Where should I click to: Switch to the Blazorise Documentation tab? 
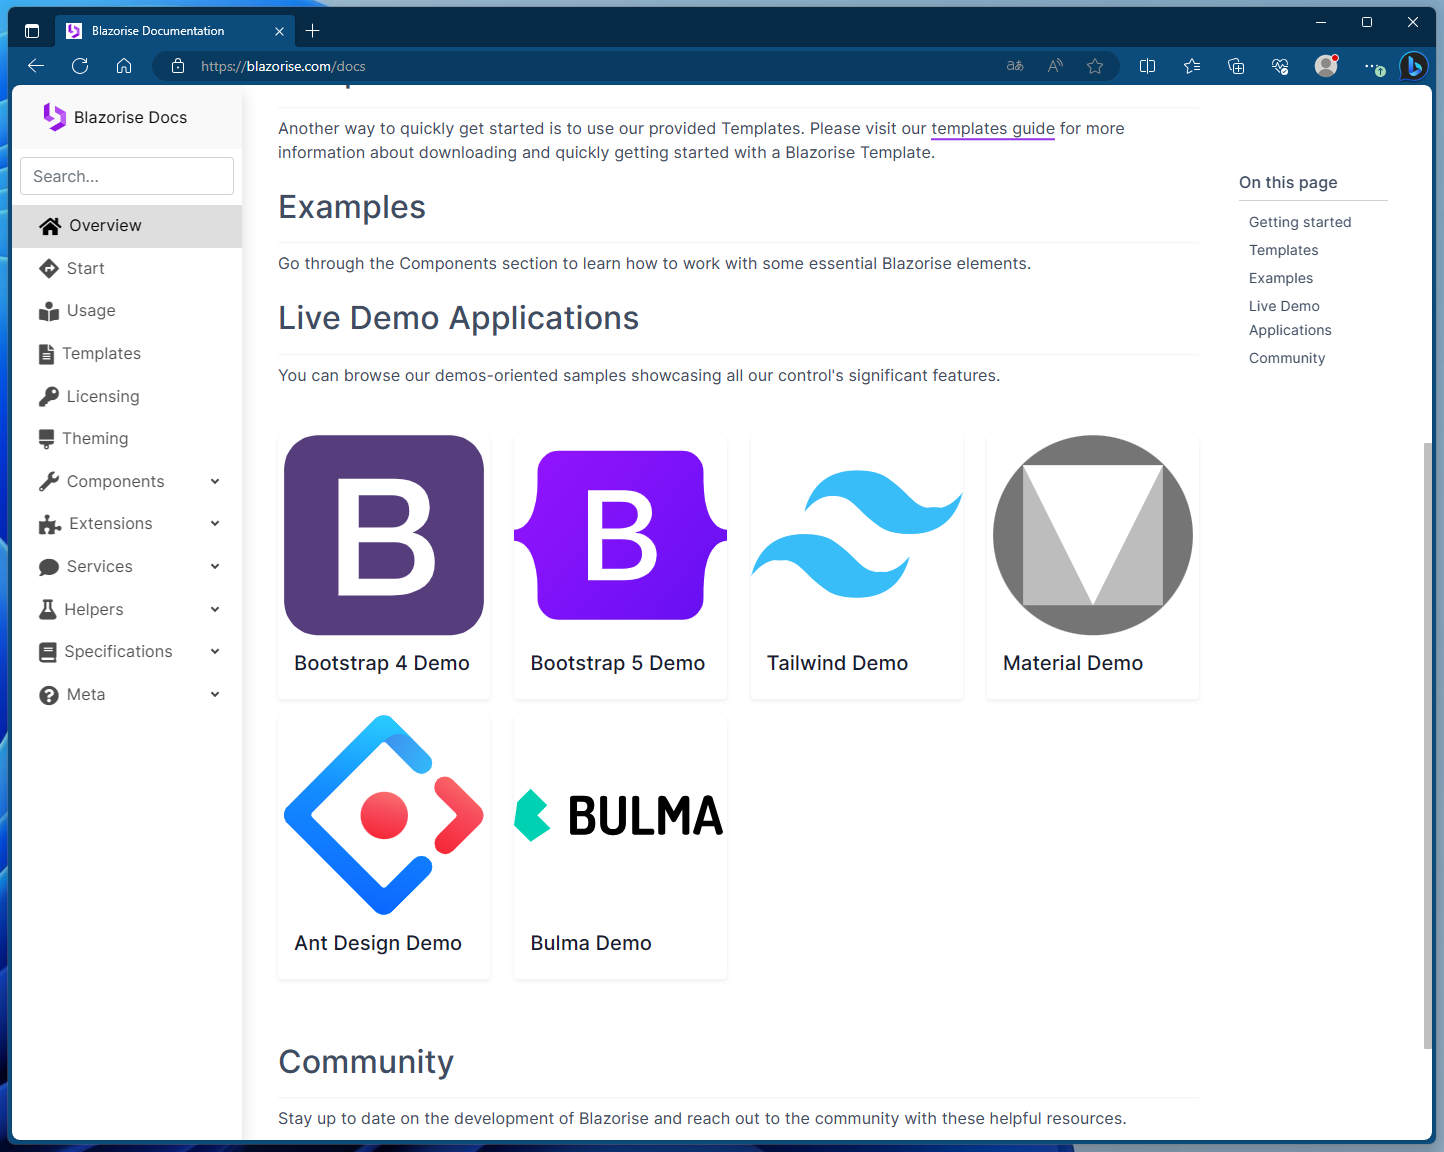click(160, 30)
